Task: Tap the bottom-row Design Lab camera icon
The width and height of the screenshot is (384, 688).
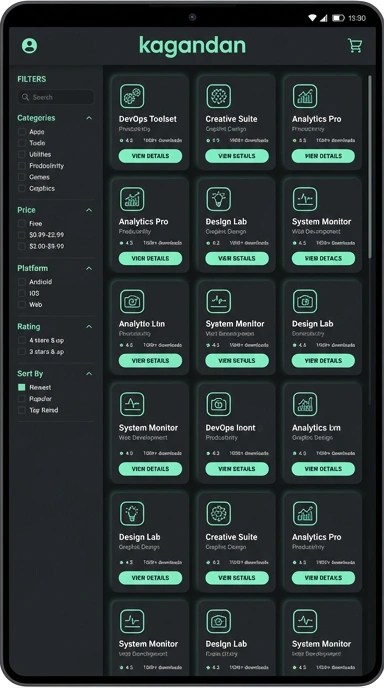Action: (x=219, y=621)
